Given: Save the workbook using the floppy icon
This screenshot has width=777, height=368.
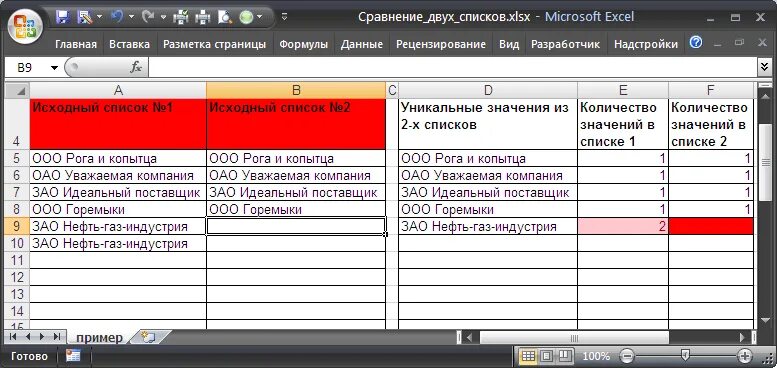Looking at the screenshot, I should (x=62, y=17).
